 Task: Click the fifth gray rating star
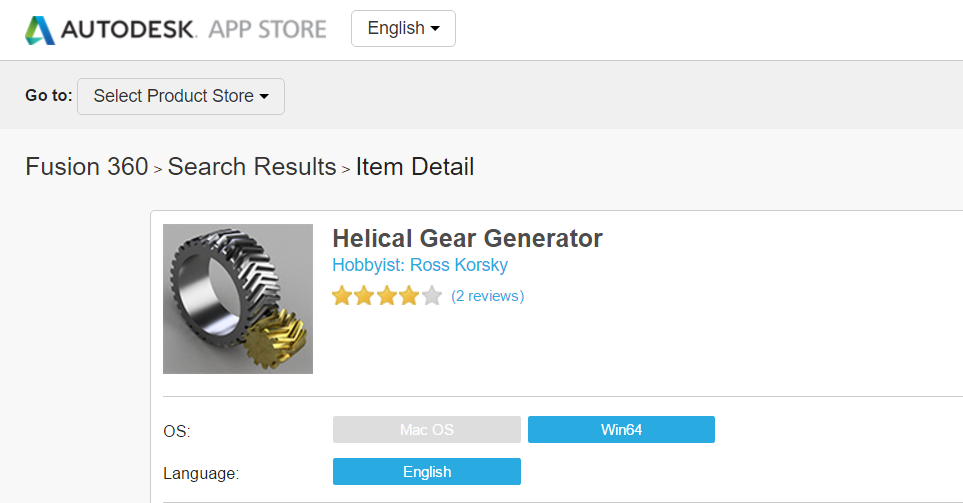(x=431, y=296)
